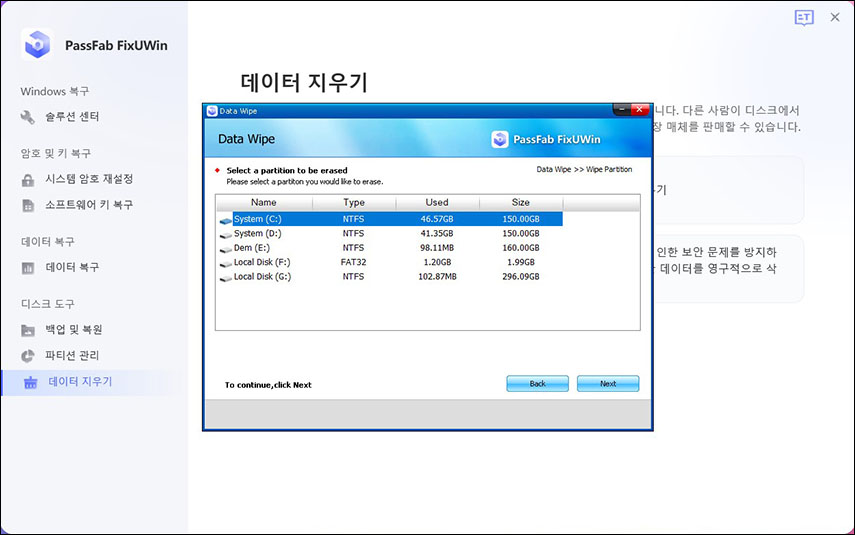Open 시스템 암호 재설정 menu item
Screen dimensions: 855x535
point(89,179)
